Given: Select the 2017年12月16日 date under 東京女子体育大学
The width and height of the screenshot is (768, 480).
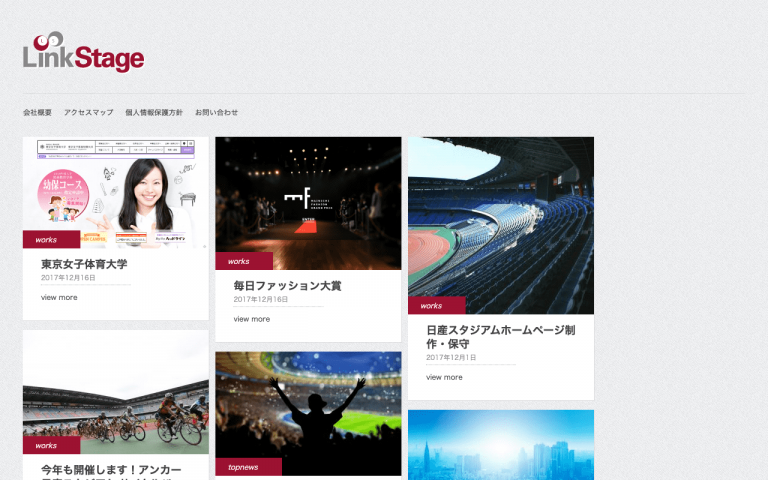Looking at the screenshot, I should tap(68, 278).
